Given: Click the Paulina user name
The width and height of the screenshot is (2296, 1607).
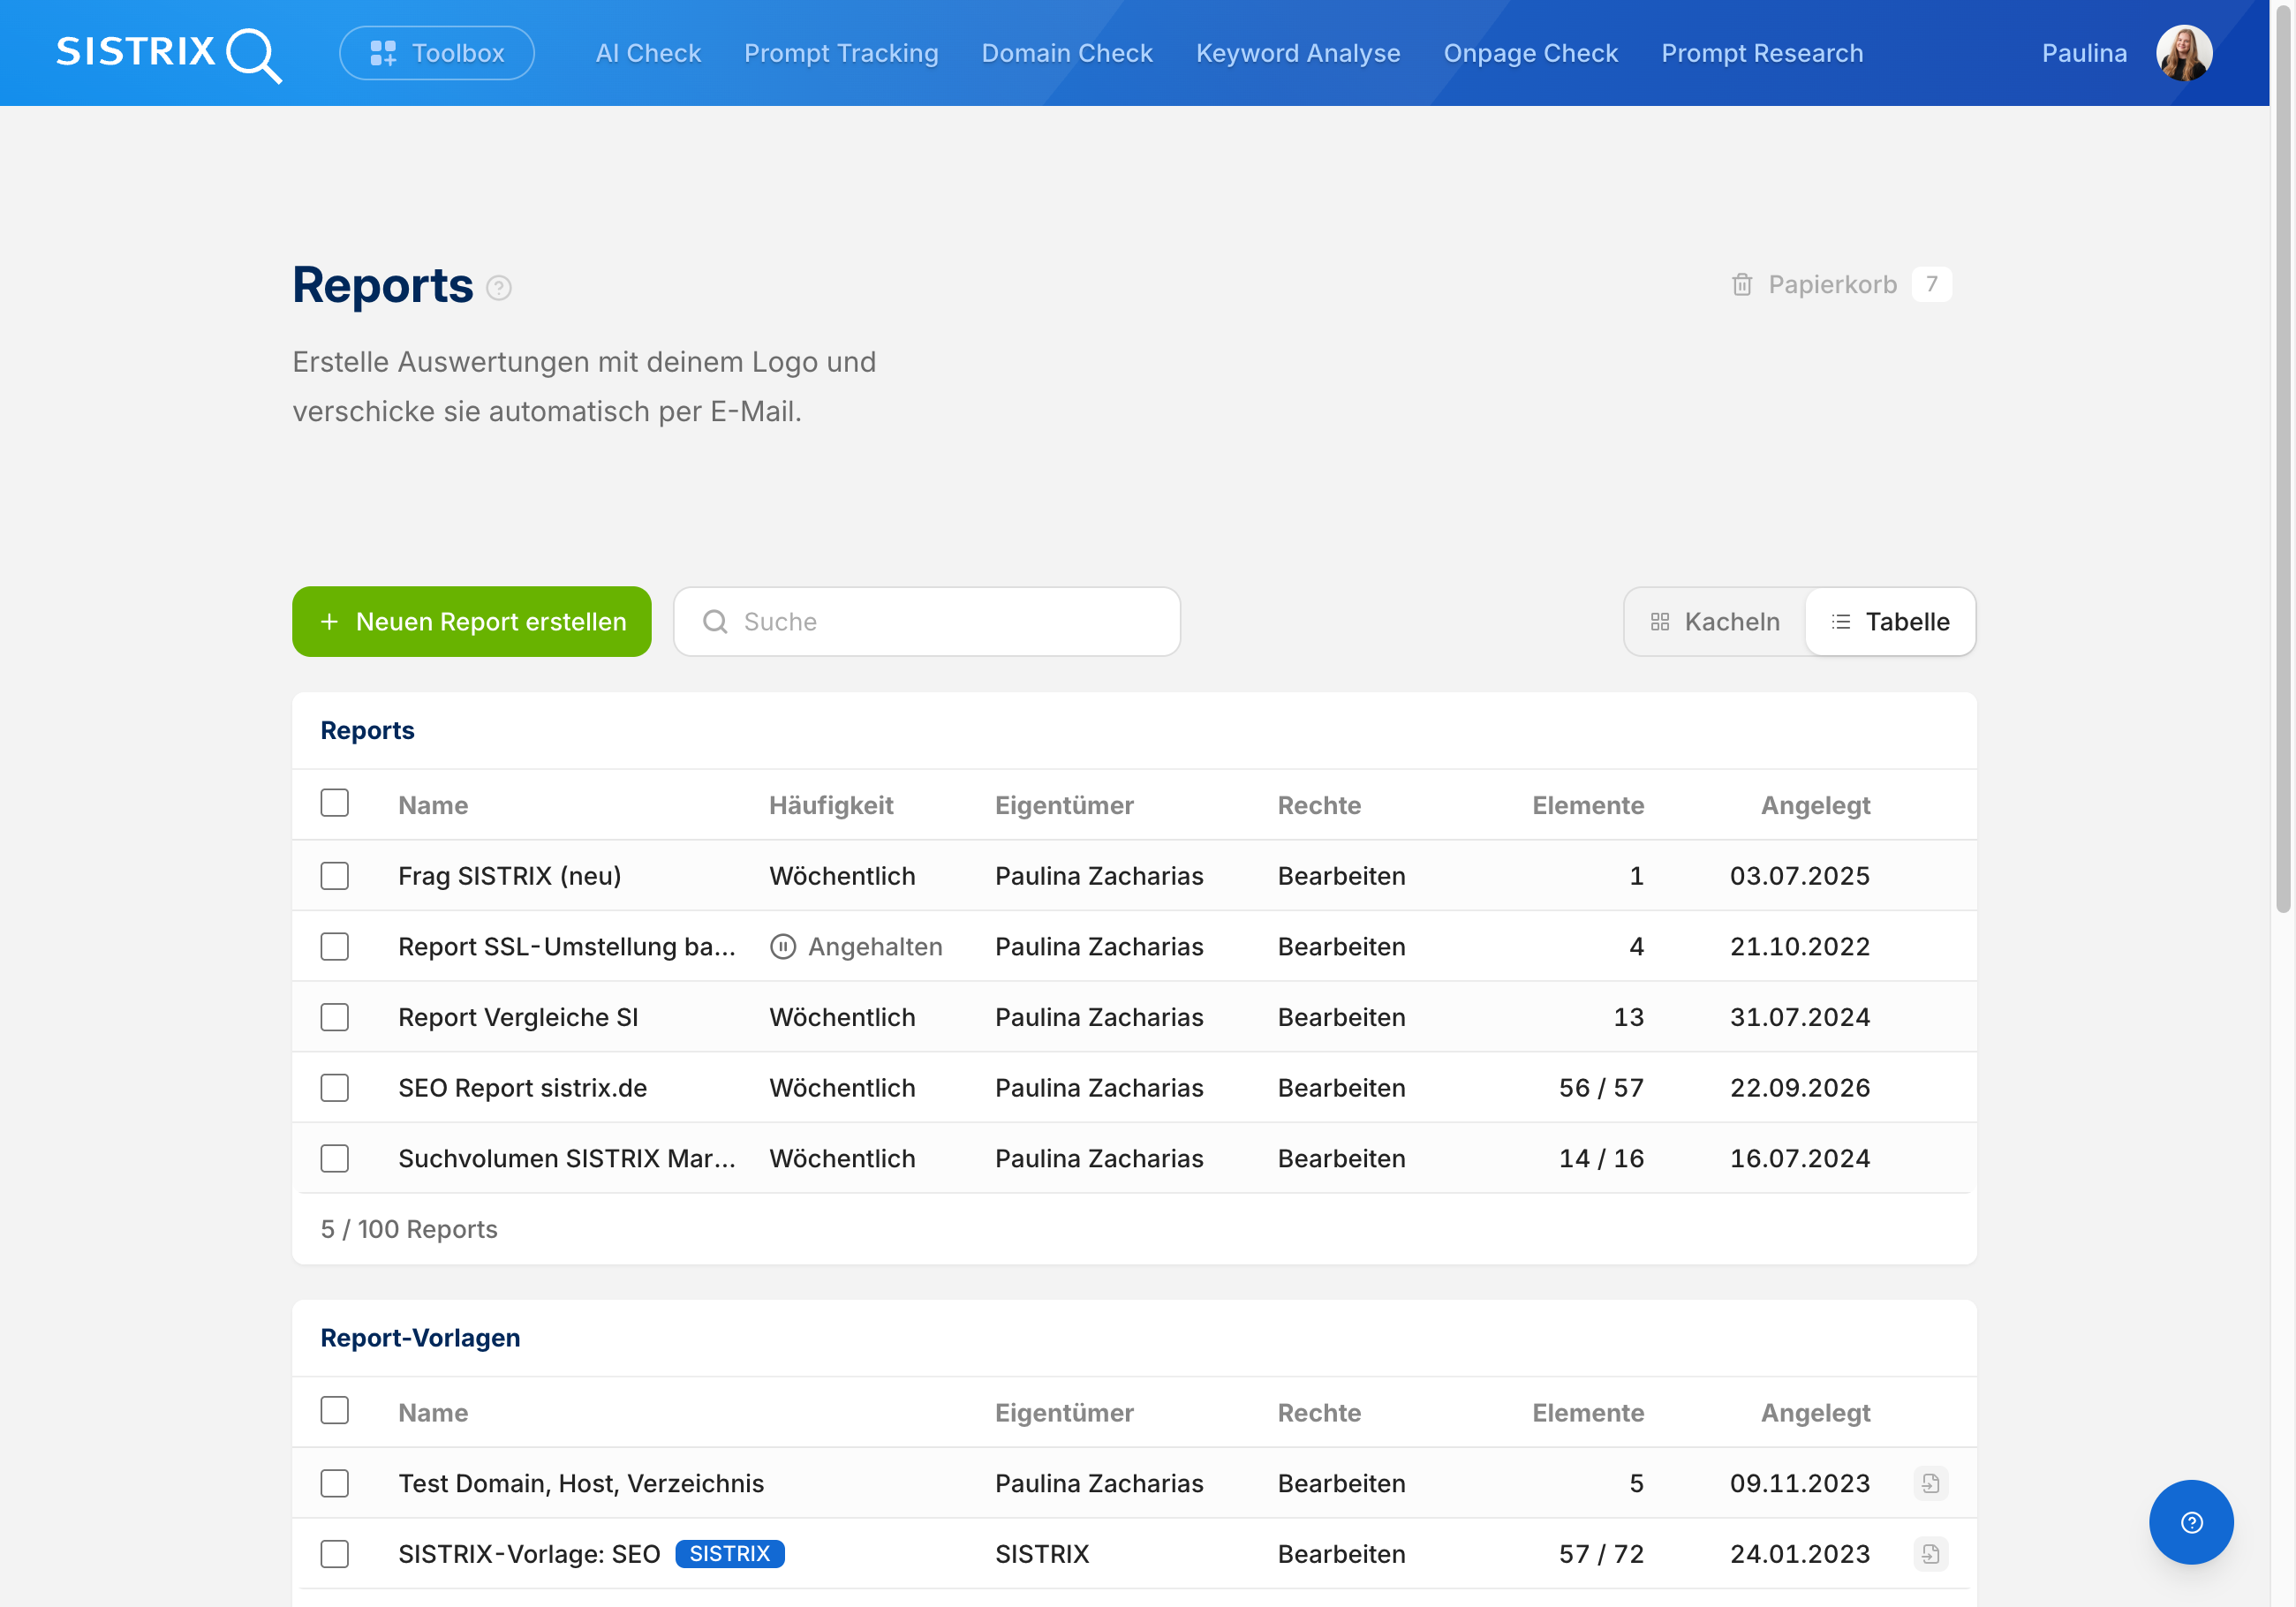Looking at the screenshot, I should (2084, 53).
